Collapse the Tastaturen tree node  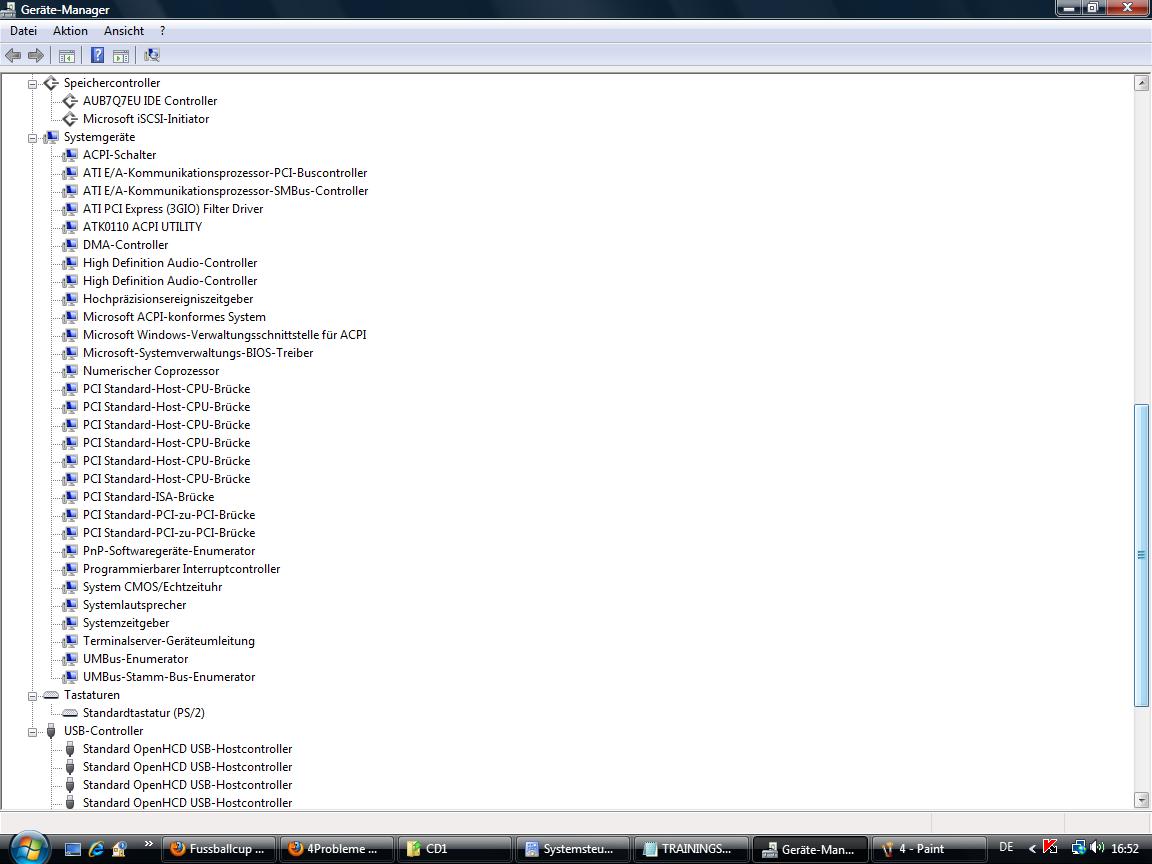[32, 696]
